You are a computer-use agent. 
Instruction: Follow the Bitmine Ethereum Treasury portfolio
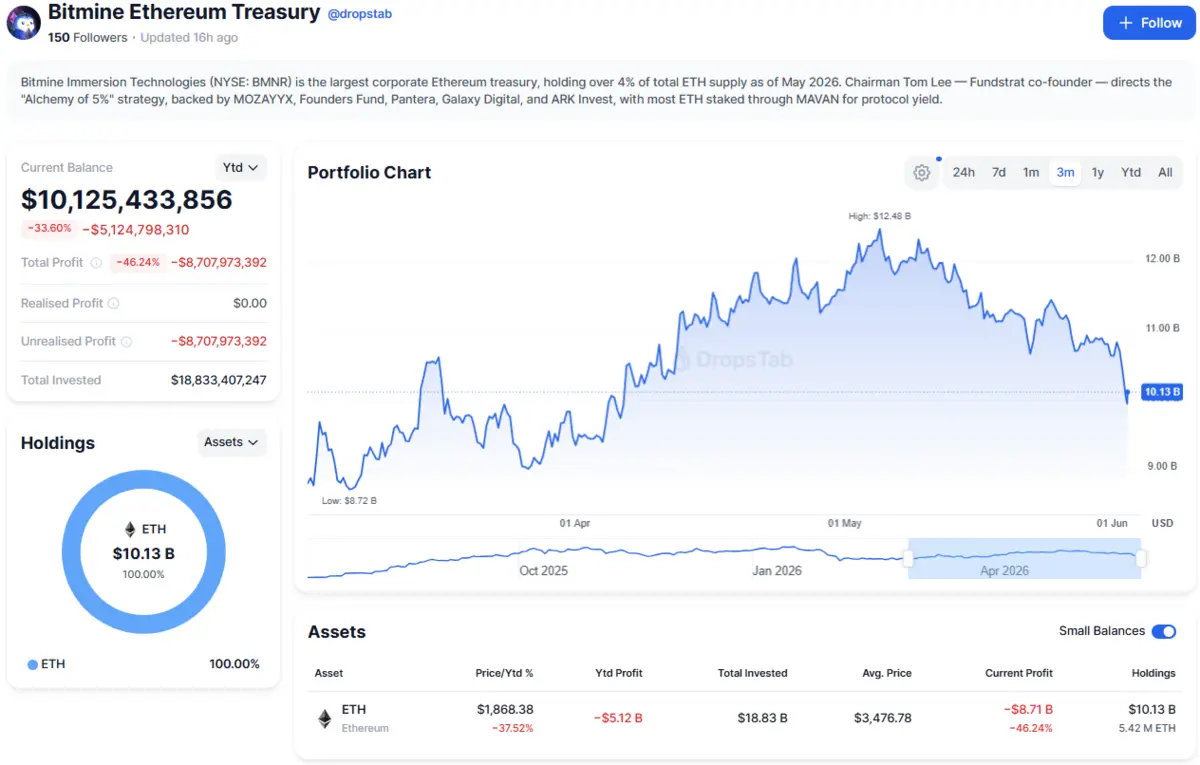(1149, 23)
